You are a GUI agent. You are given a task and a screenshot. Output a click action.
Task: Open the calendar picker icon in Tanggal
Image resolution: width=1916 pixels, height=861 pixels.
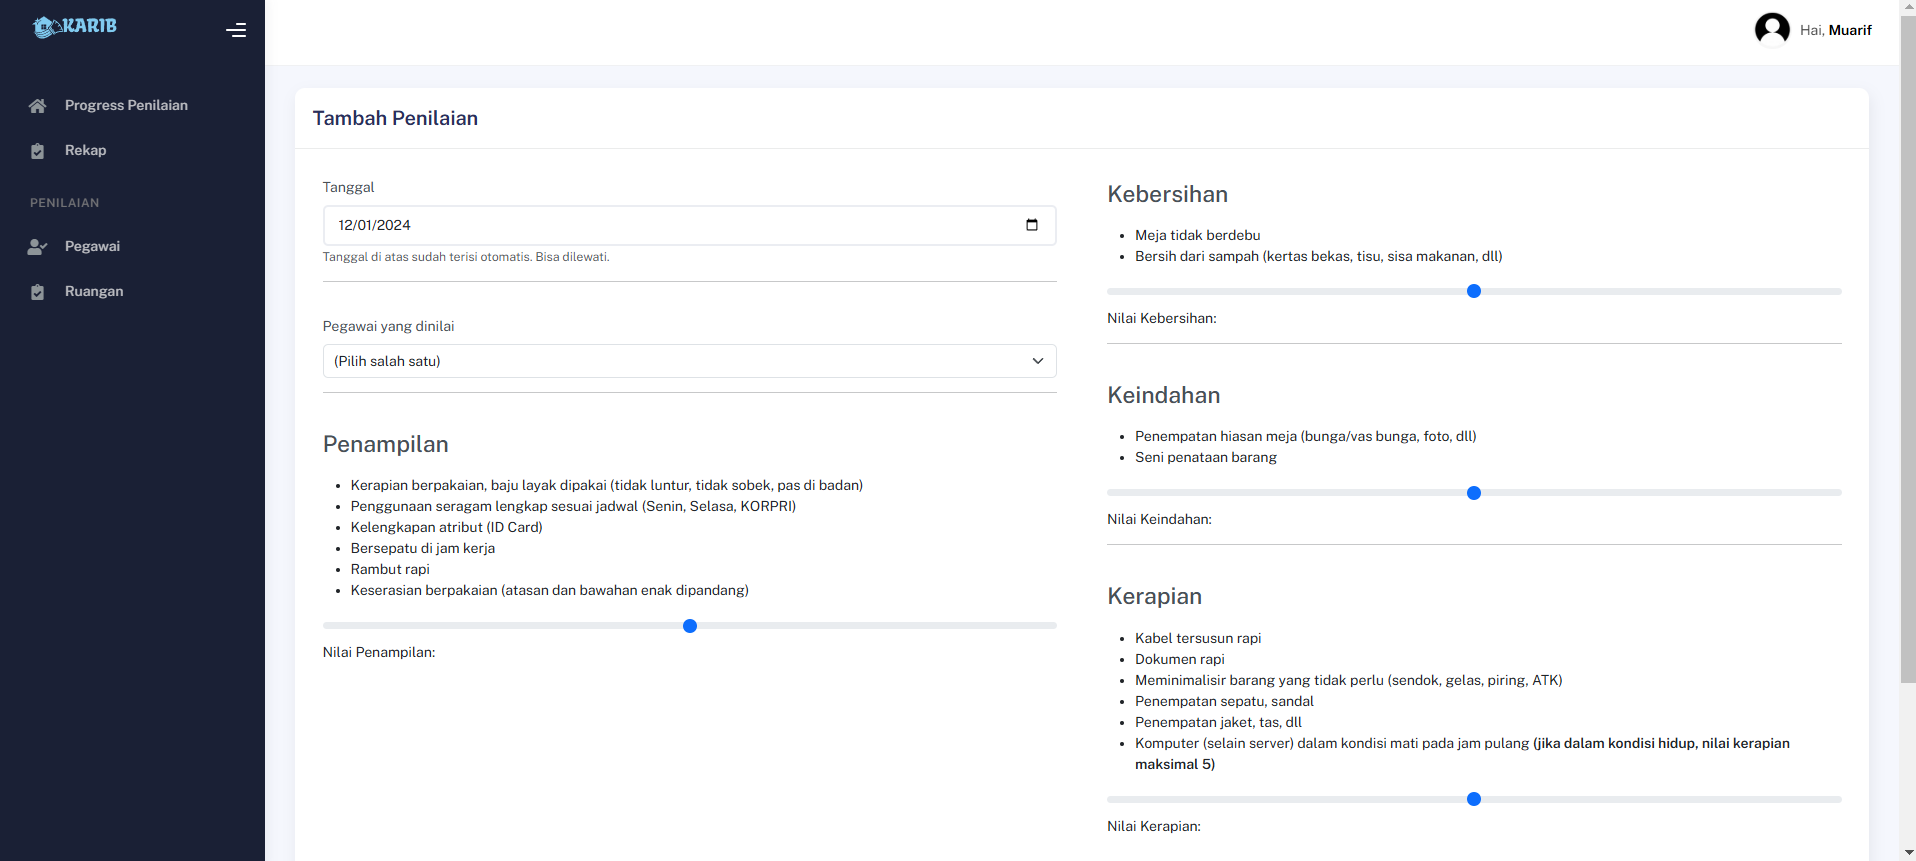click(1032, 225)
